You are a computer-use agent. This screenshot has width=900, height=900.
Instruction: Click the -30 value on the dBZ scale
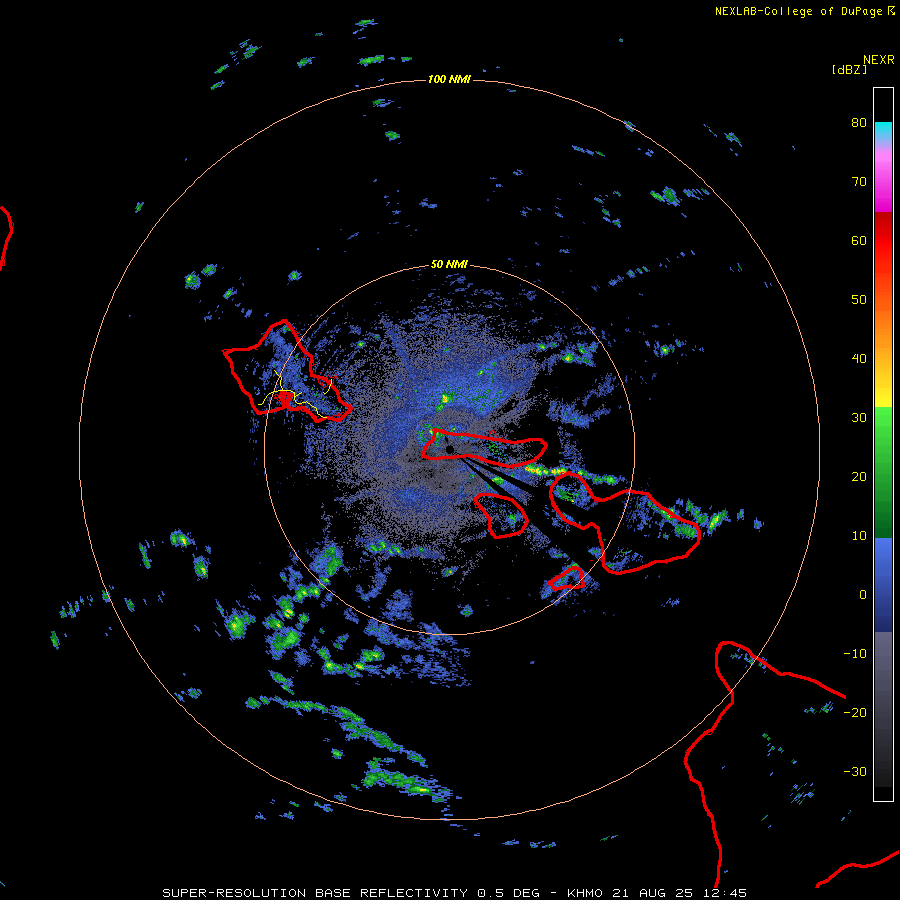coord(855,772)
